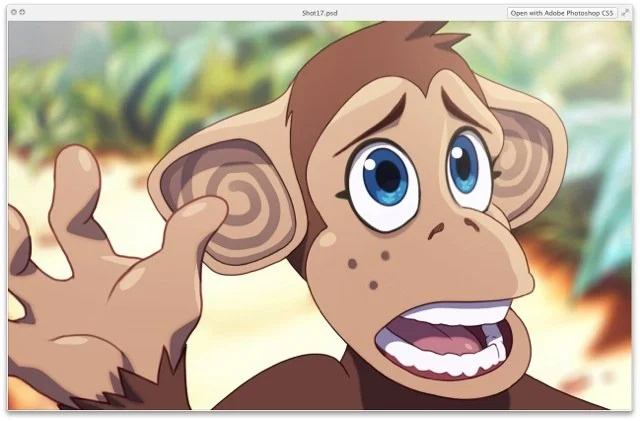Click the monkey cartoon image preview
The height and width of the screenshot is (421, 640).
(320, 215)
